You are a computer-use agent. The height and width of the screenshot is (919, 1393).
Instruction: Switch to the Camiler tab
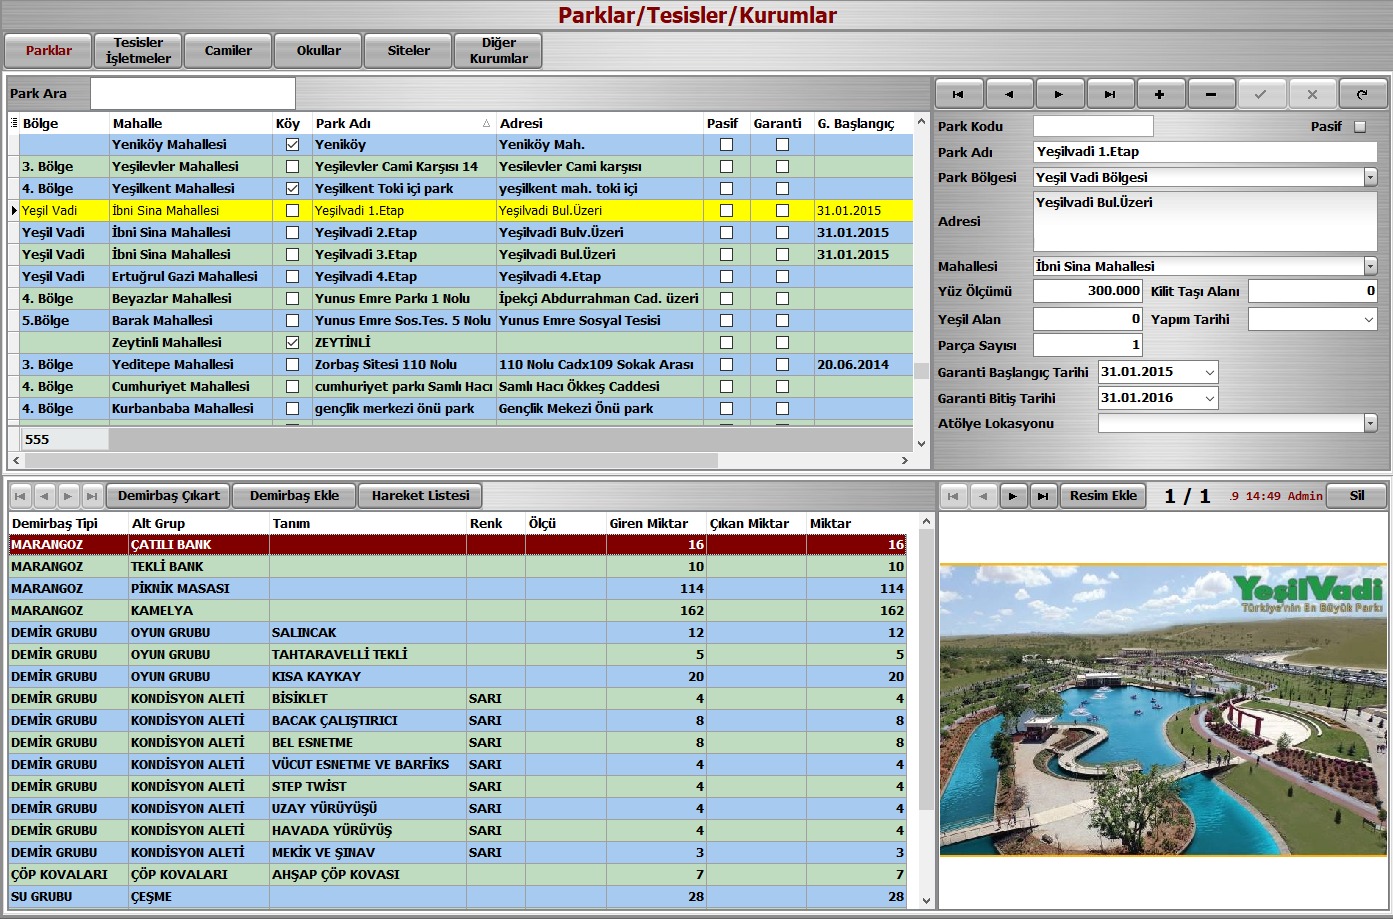(228, 51)
